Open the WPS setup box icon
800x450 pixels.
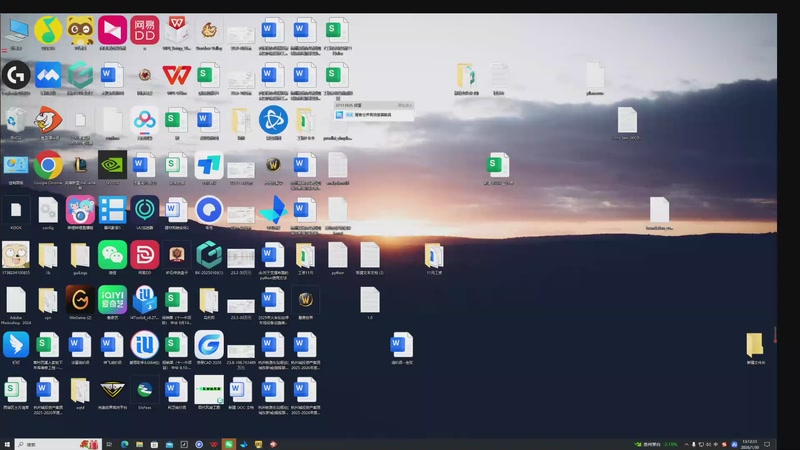177,32
